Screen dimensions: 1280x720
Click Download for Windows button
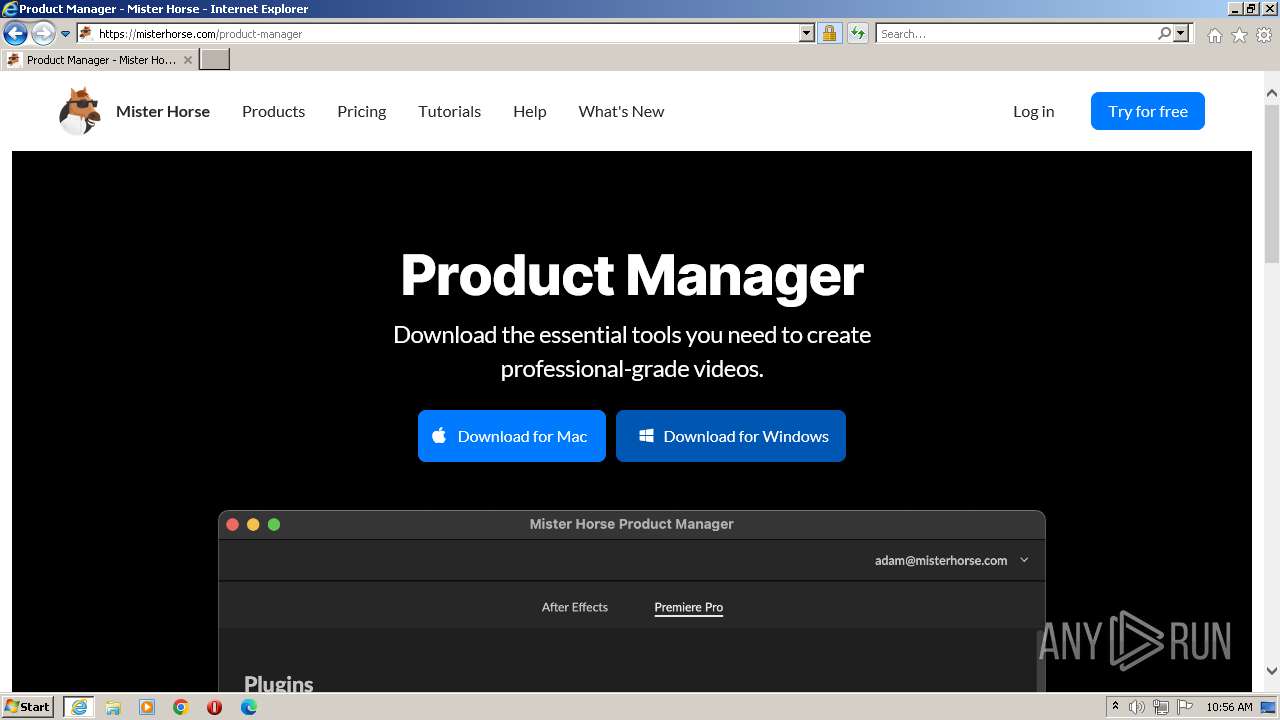731,436
